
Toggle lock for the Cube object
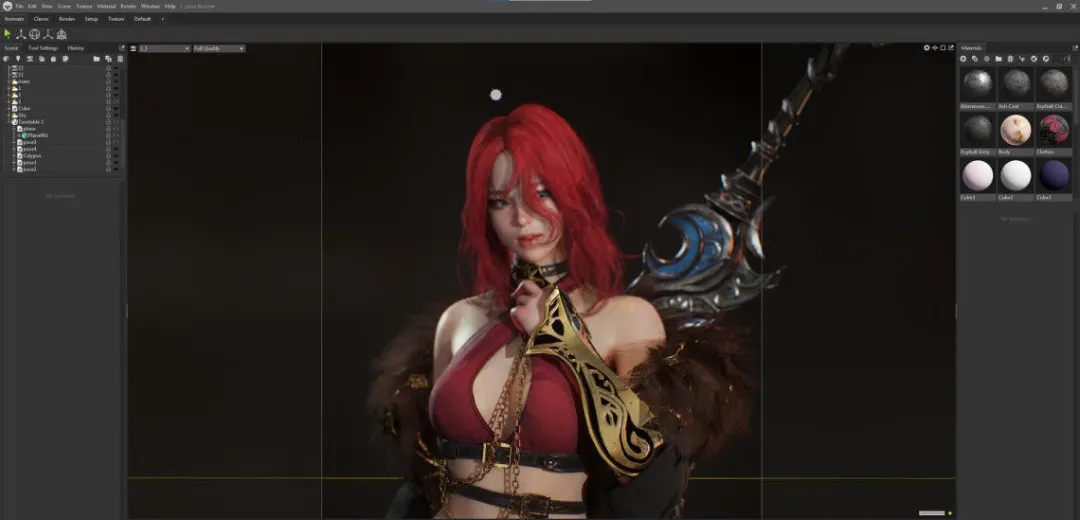[x=108, y=108]
